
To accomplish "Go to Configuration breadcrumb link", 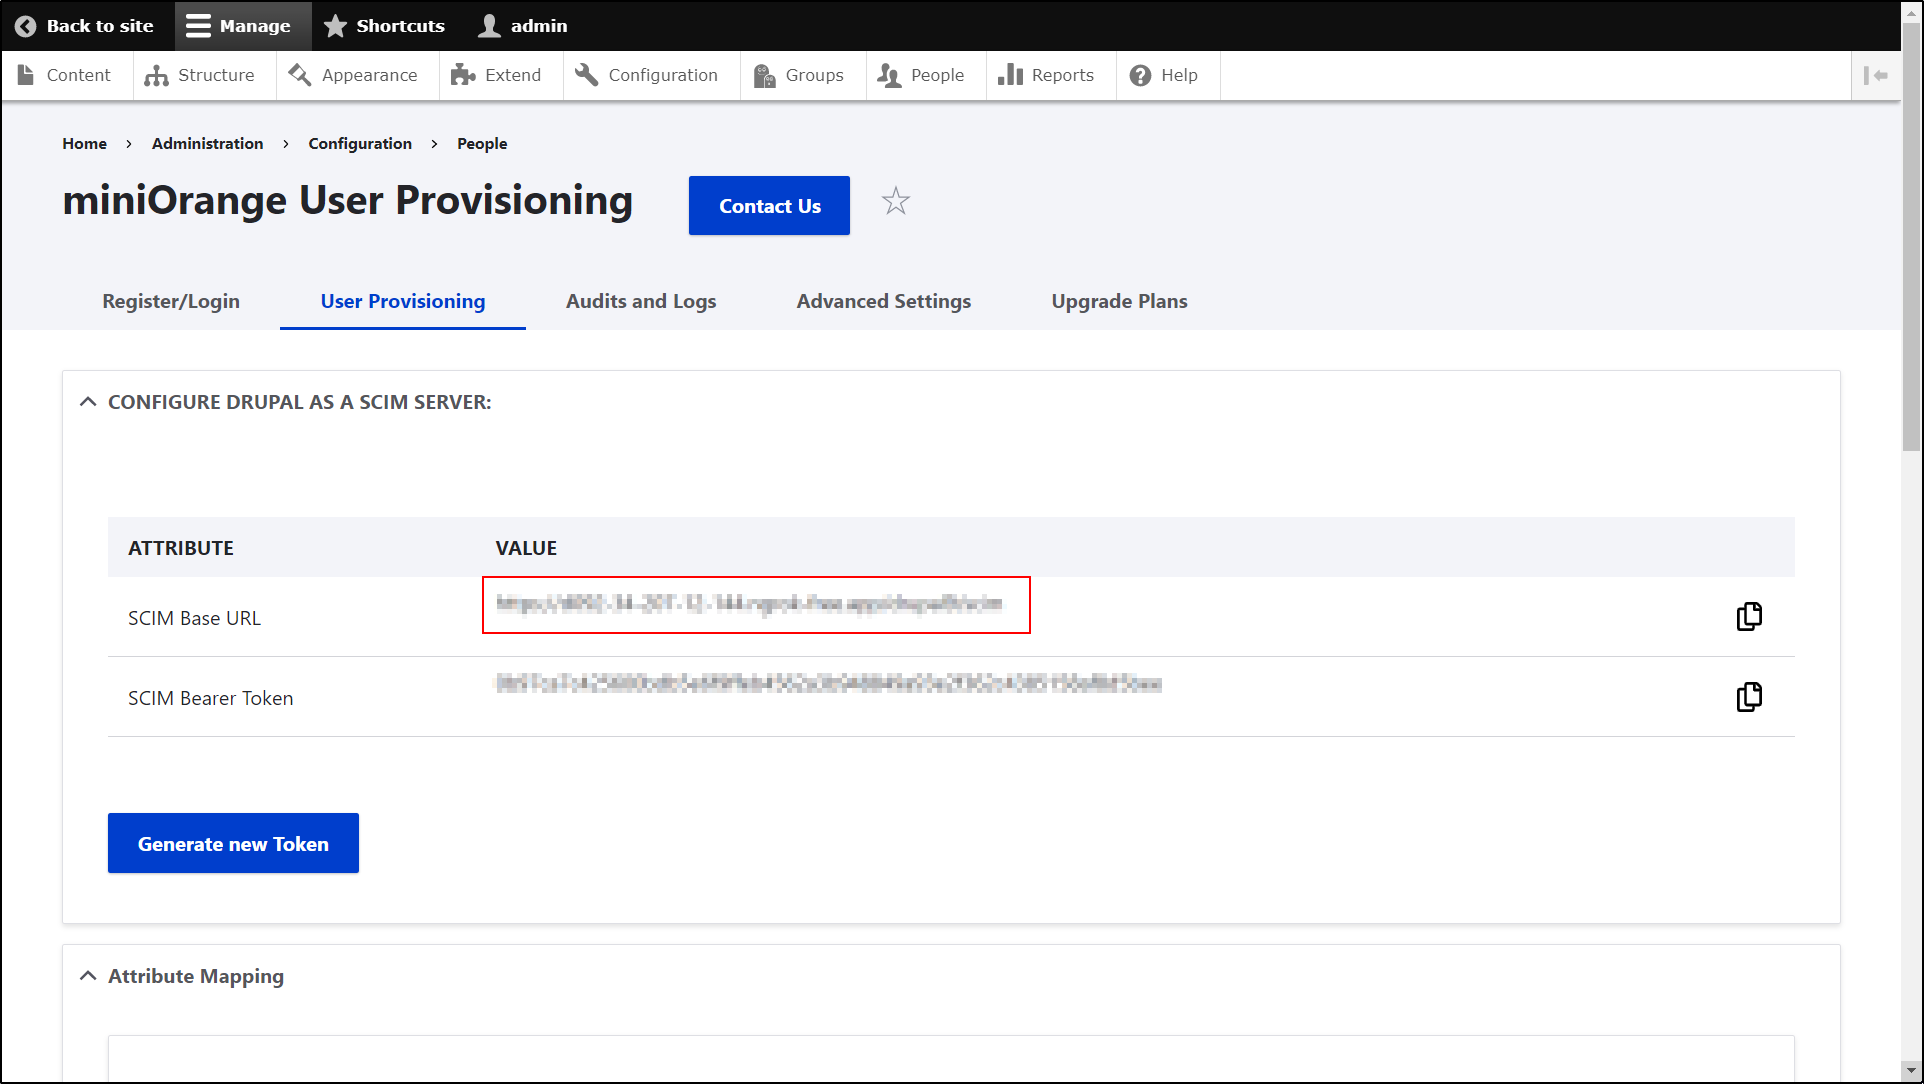I will point(360,144).
